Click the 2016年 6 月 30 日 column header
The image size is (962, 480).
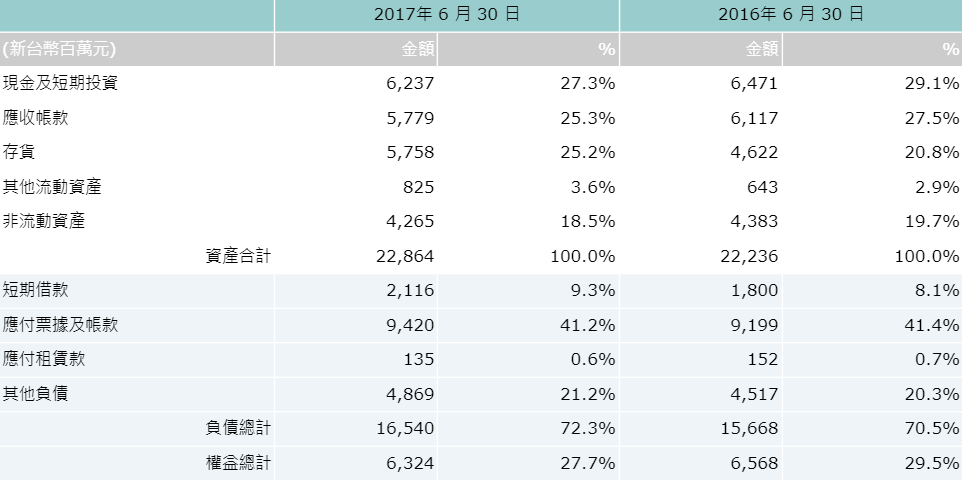(790, 15)
